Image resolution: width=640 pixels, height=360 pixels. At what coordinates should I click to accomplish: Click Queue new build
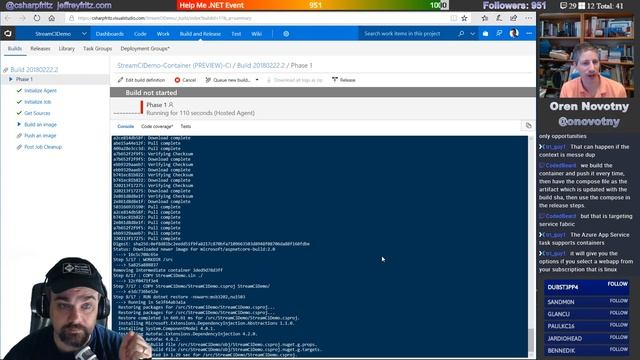[x=228, y=80]
